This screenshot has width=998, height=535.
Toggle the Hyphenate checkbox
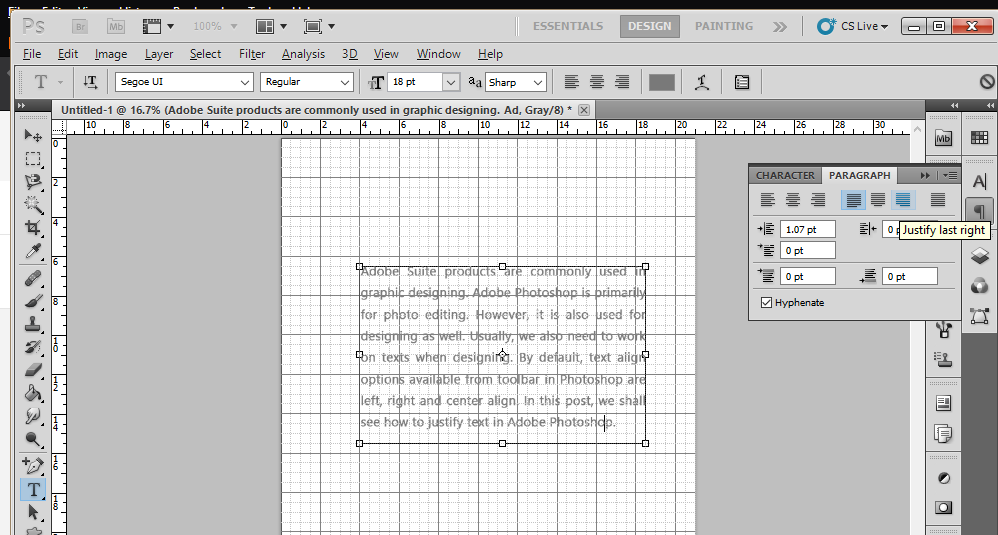point(766,303)
